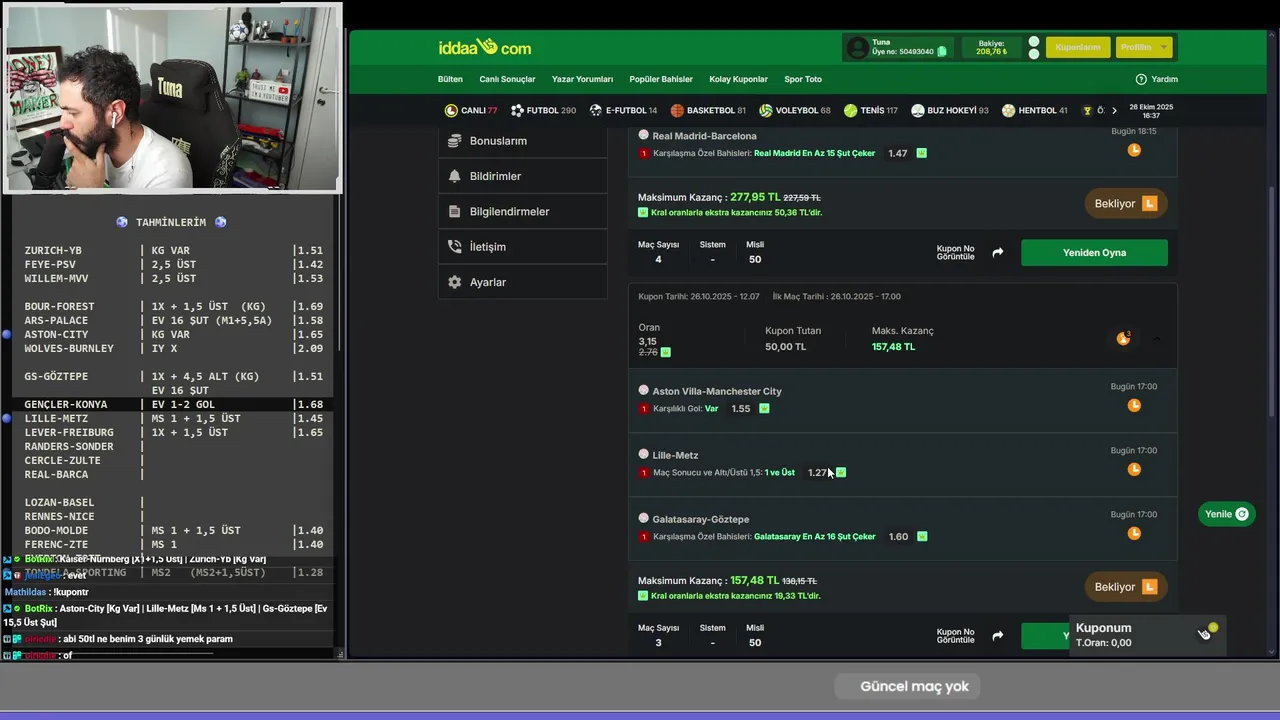Click the streamer webcam overlay

[172, 97]
